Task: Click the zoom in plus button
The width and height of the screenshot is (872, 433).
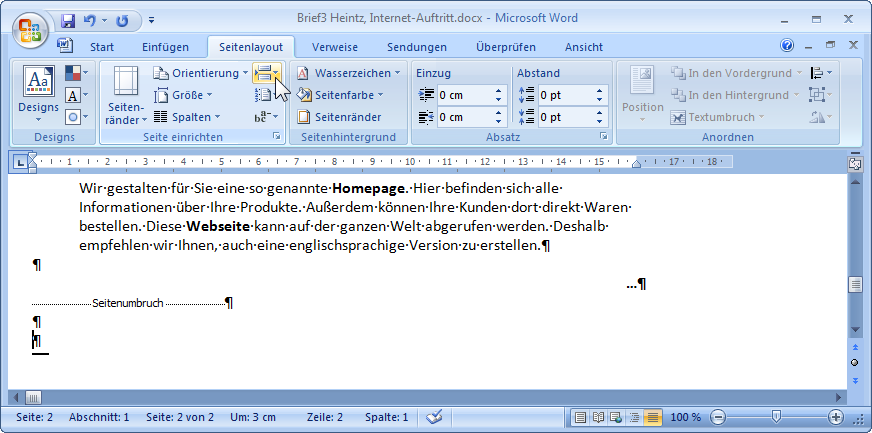Action: 835,417
